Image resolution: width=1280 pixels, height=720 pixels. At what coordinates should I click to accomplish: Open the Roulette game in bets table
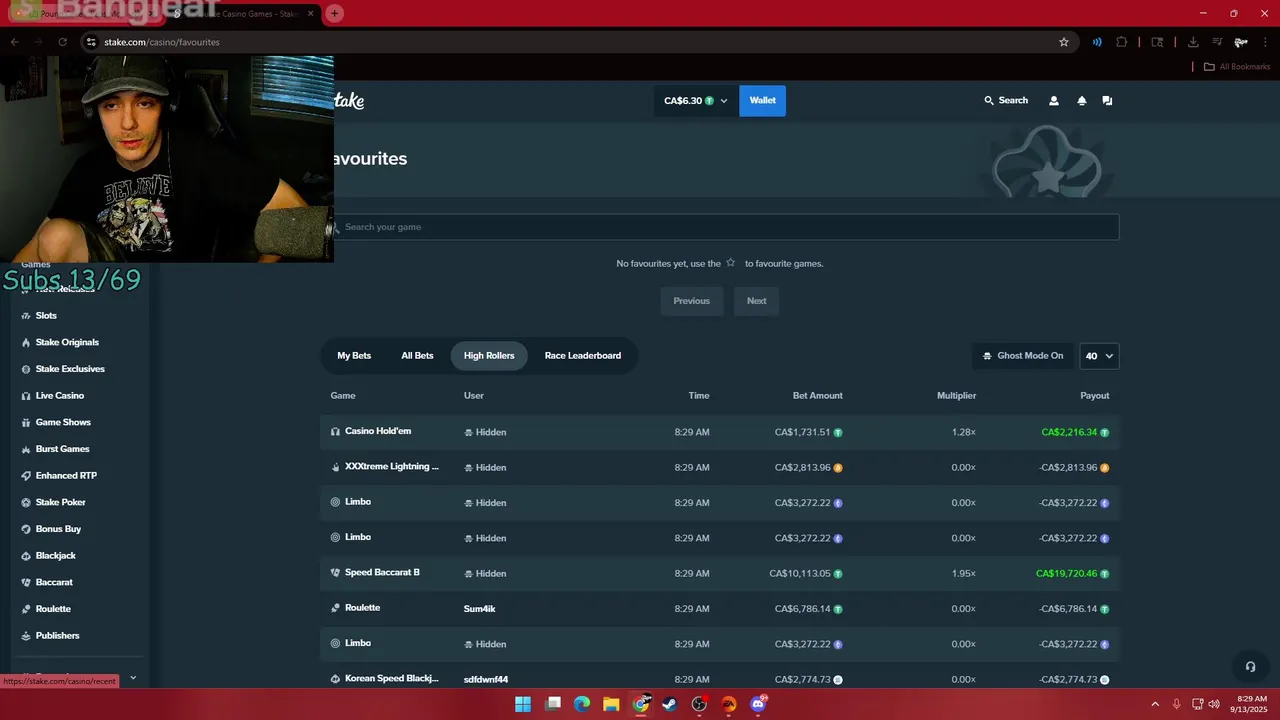click(362, 608)
